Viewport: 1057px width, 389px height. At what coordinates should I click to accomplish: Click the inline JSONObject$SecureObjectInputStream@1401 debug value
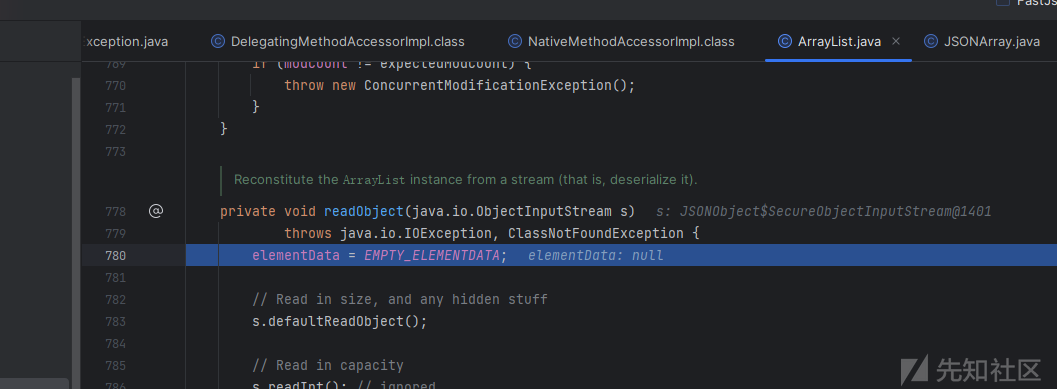coord(835,212)
